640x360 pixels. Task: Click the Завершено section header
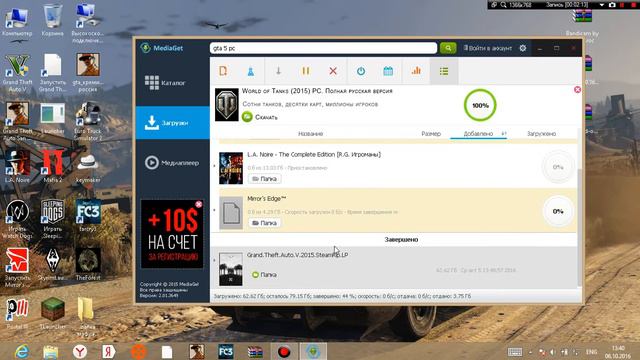coord(401,240)
